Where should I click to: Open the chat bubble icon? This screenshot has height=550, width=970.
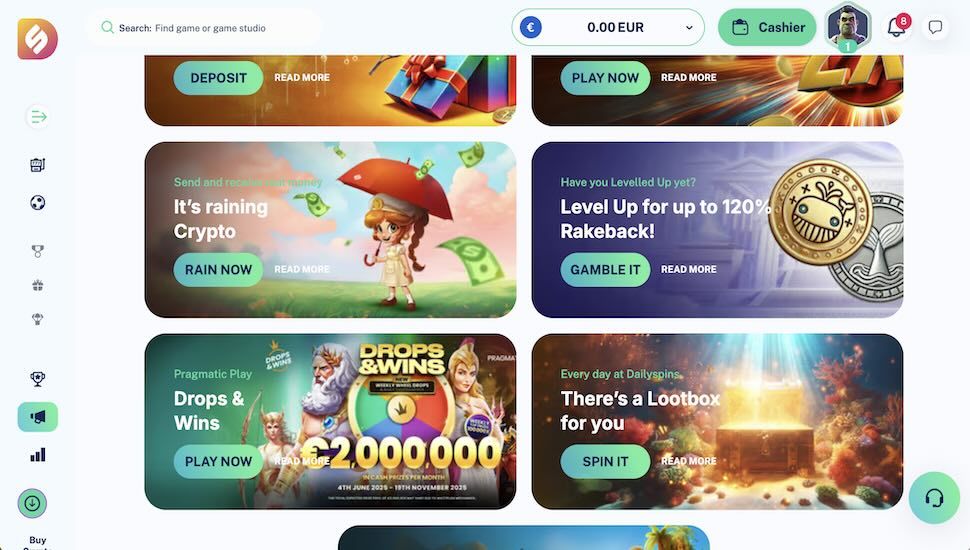935,27
